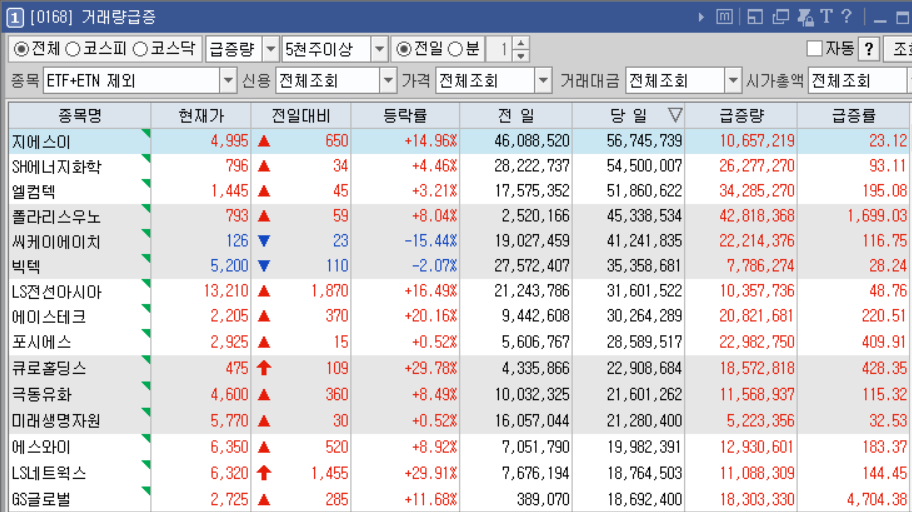
Task: Enable the 자동 checkbox
Action: pyautogui.click(x=814, y=48)
